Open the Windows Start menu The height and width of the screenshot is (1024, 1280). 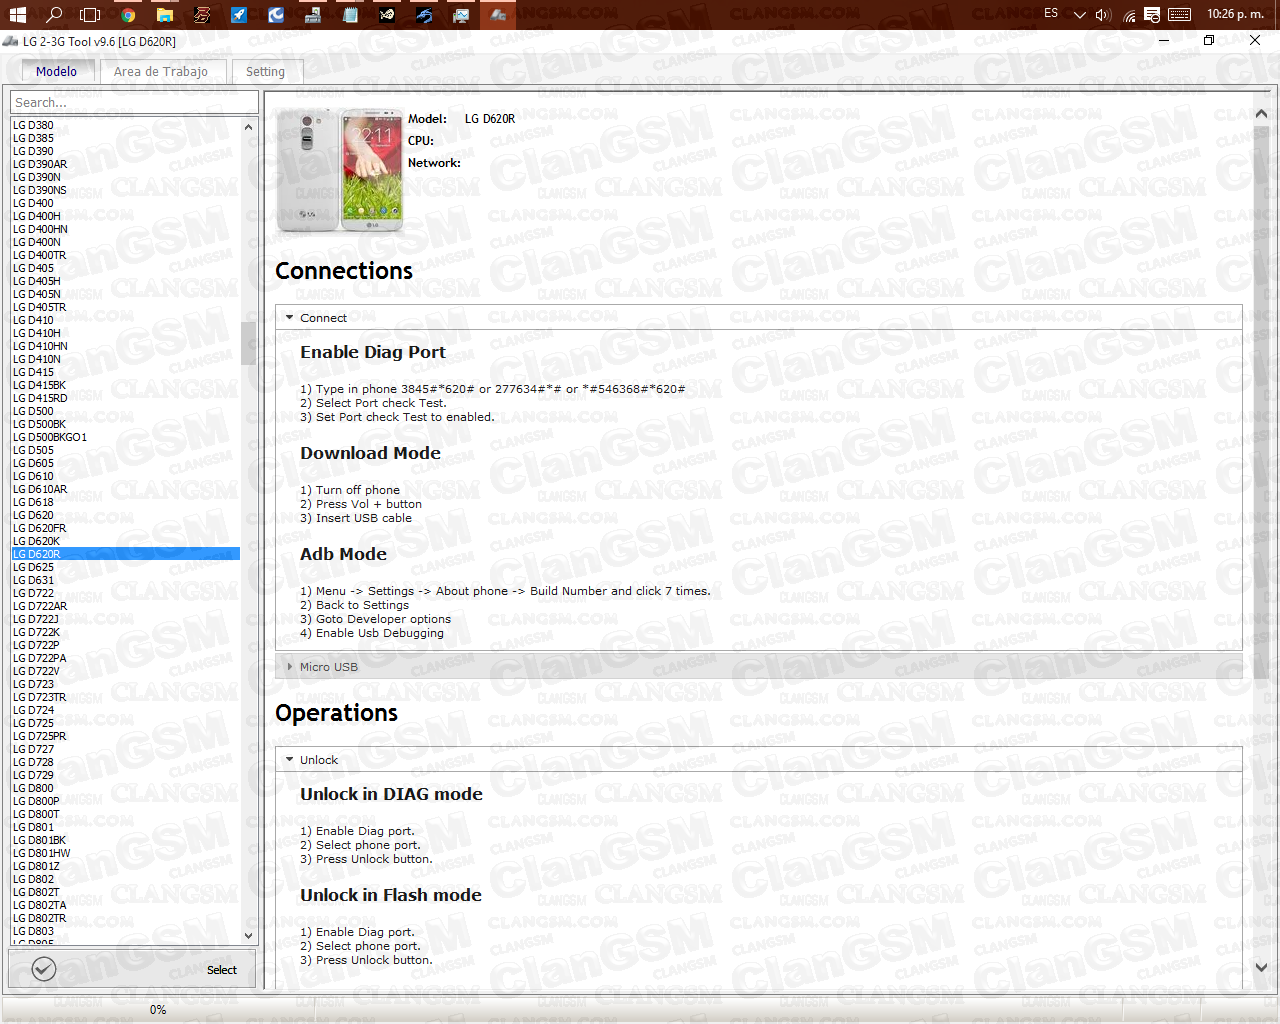(x=17, y=14)
